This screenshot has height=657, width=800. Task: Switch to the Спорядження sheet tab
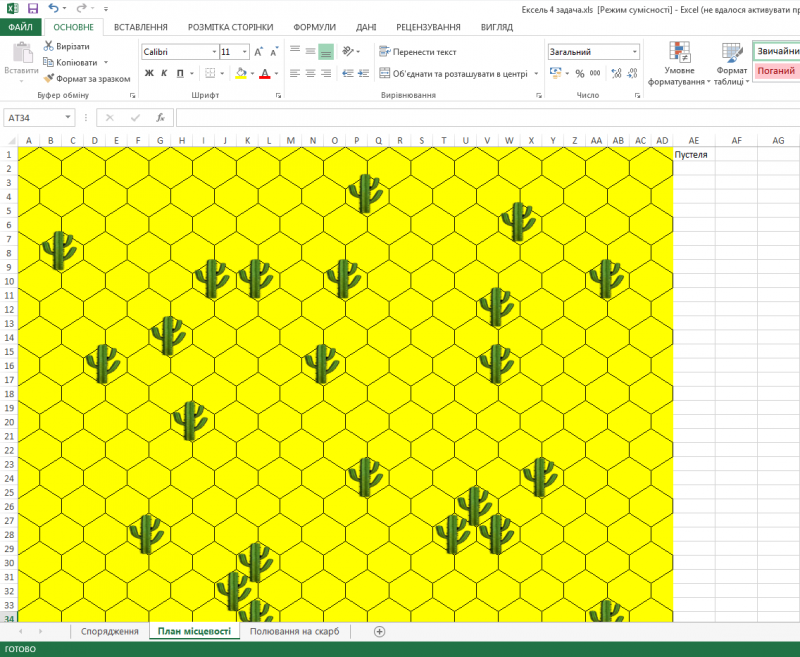(109, 631)
